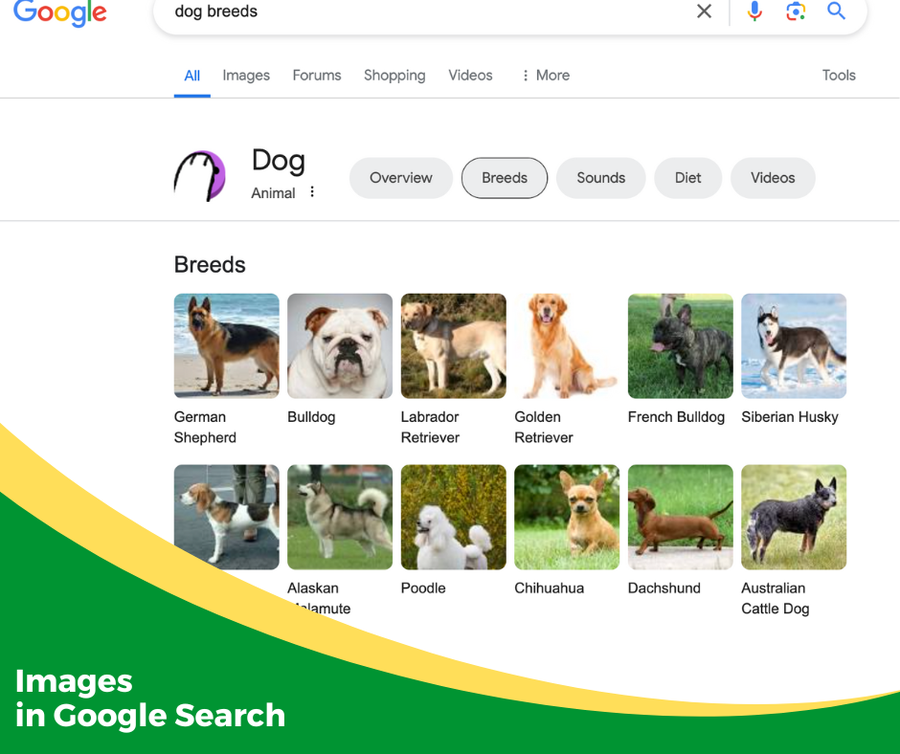This screenshot has width=900, height=754.
Task: Switch to the Images tab
Action: click(x=246, y=75)
